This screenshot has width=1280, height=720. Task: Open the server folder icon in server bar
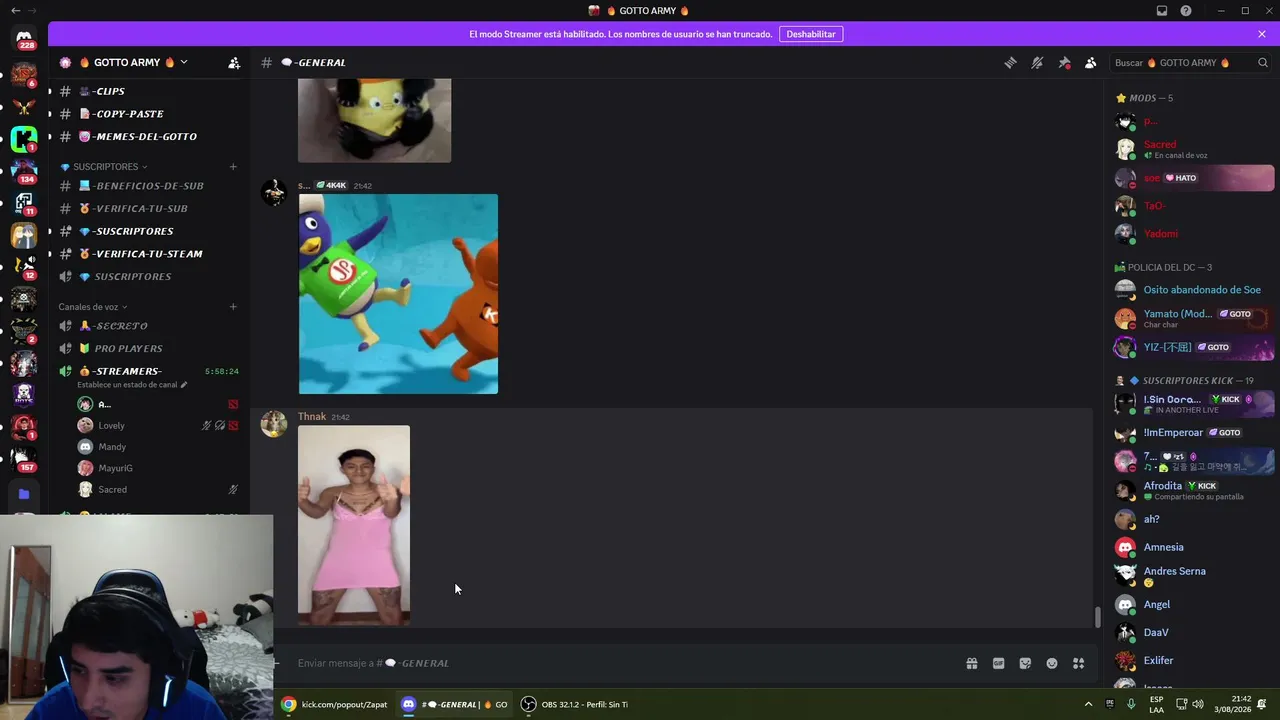coord(24,493)
